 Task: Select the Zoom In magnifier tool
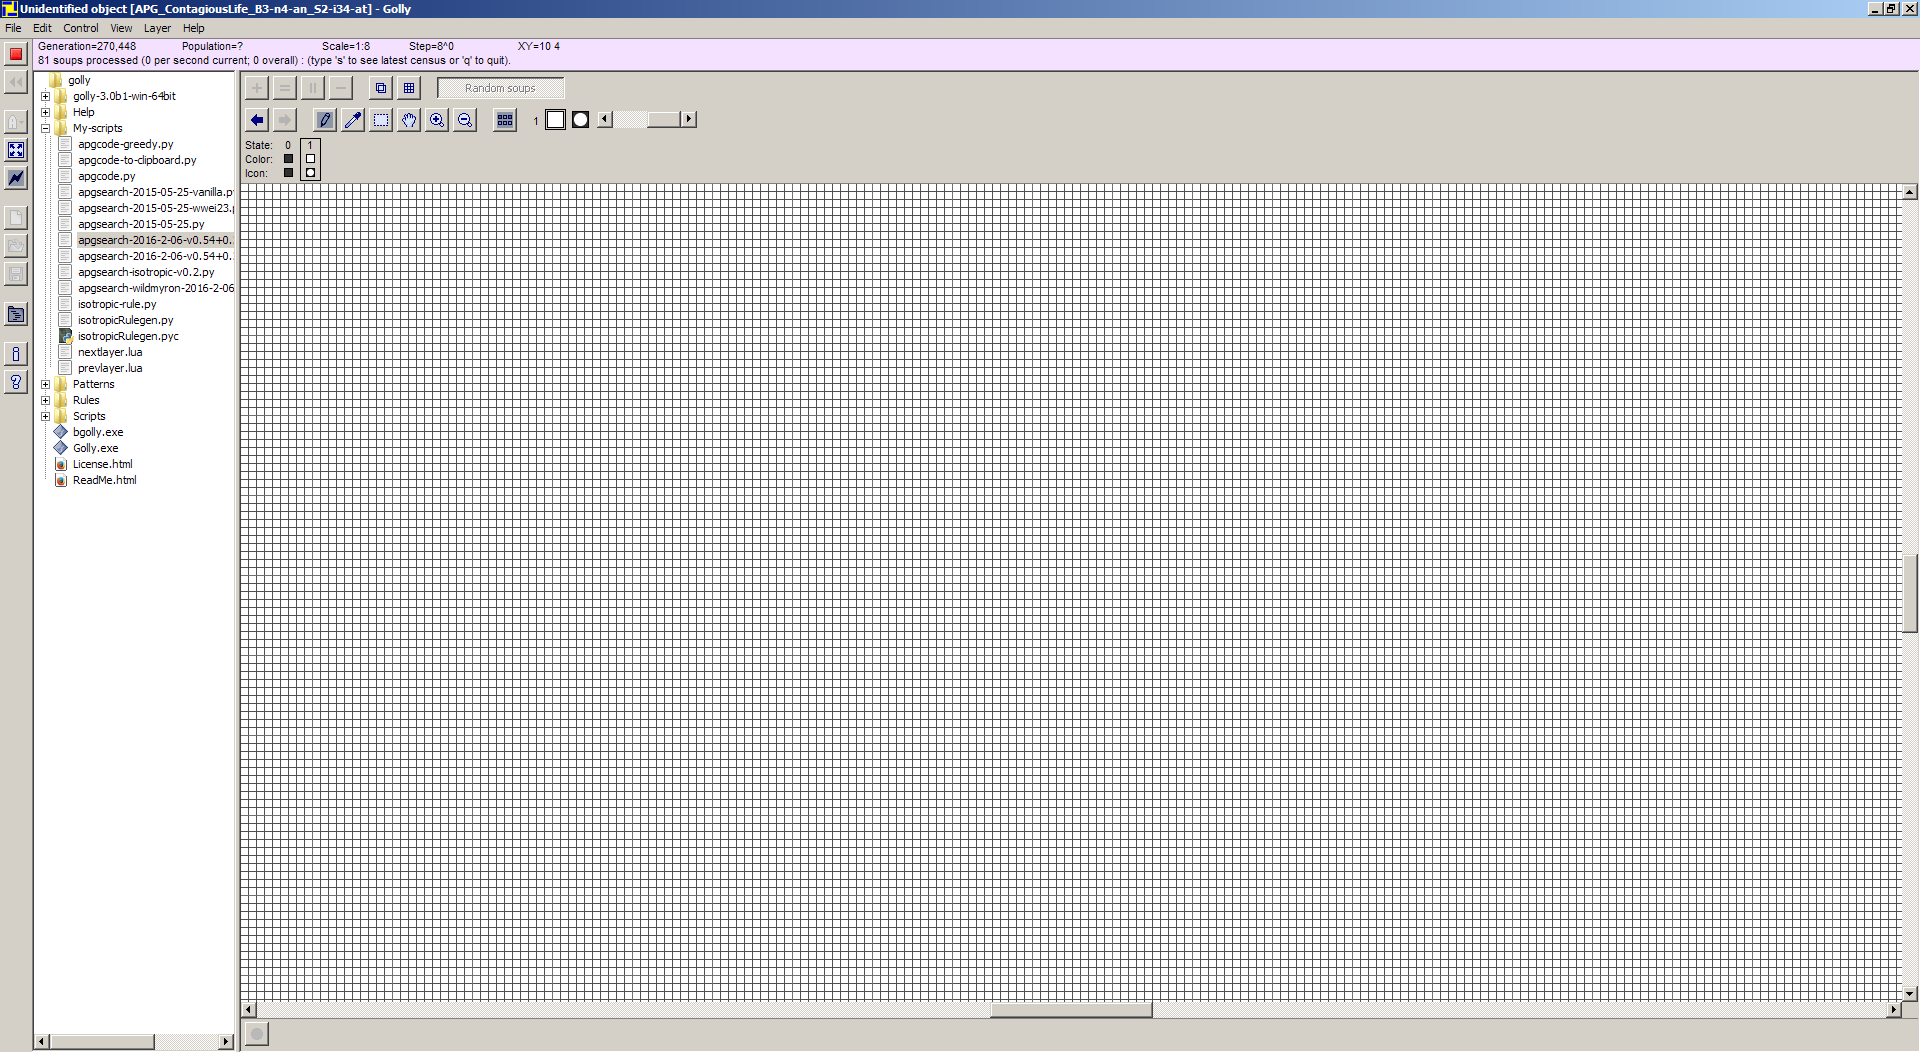[x=437, y=120]
